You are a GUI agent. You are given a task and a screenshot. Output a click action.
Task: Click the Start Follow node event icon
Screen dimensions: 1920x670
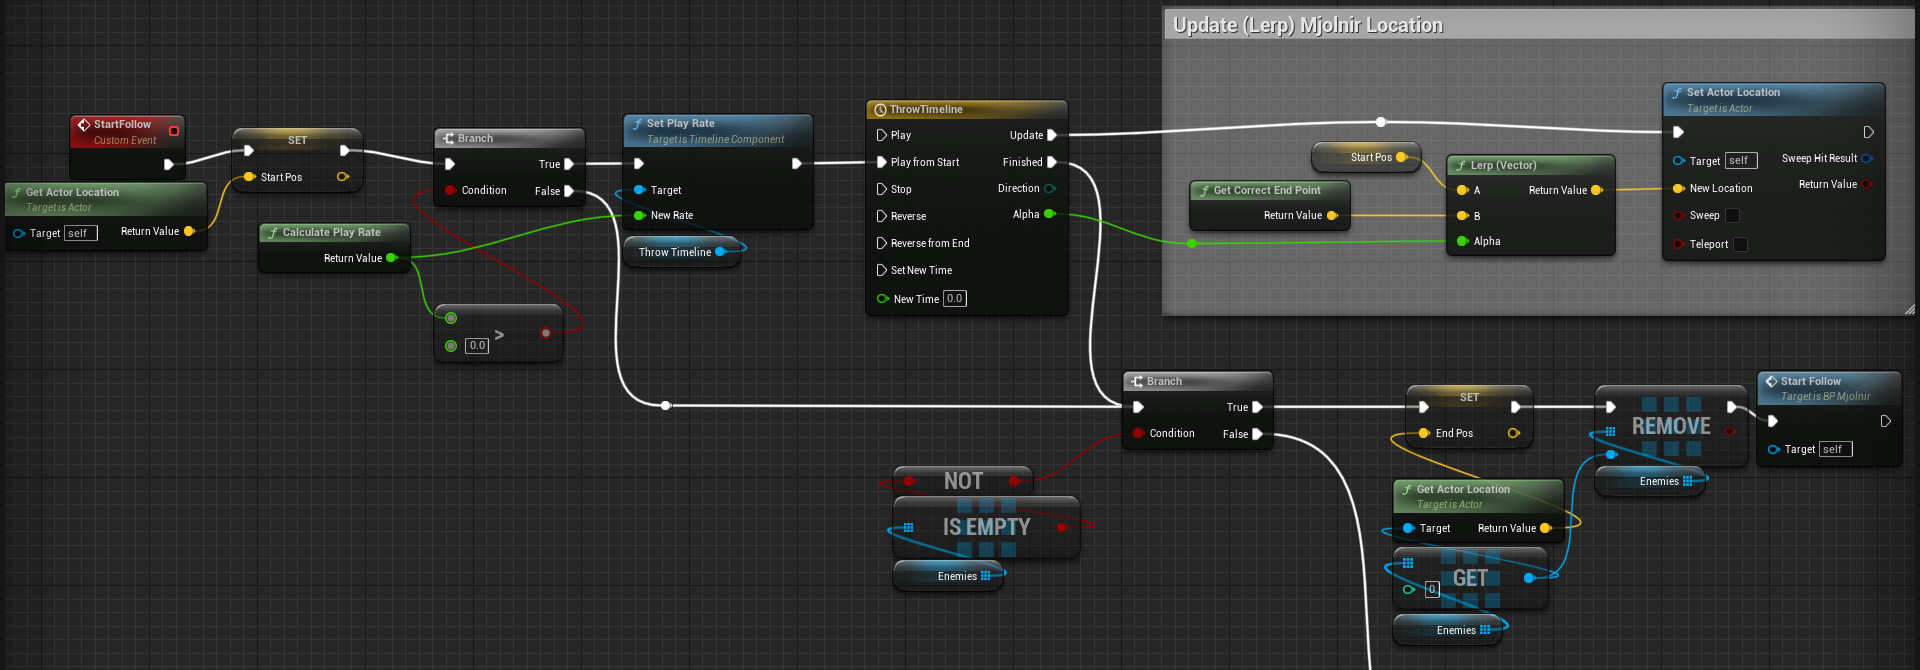[1771, 382]
